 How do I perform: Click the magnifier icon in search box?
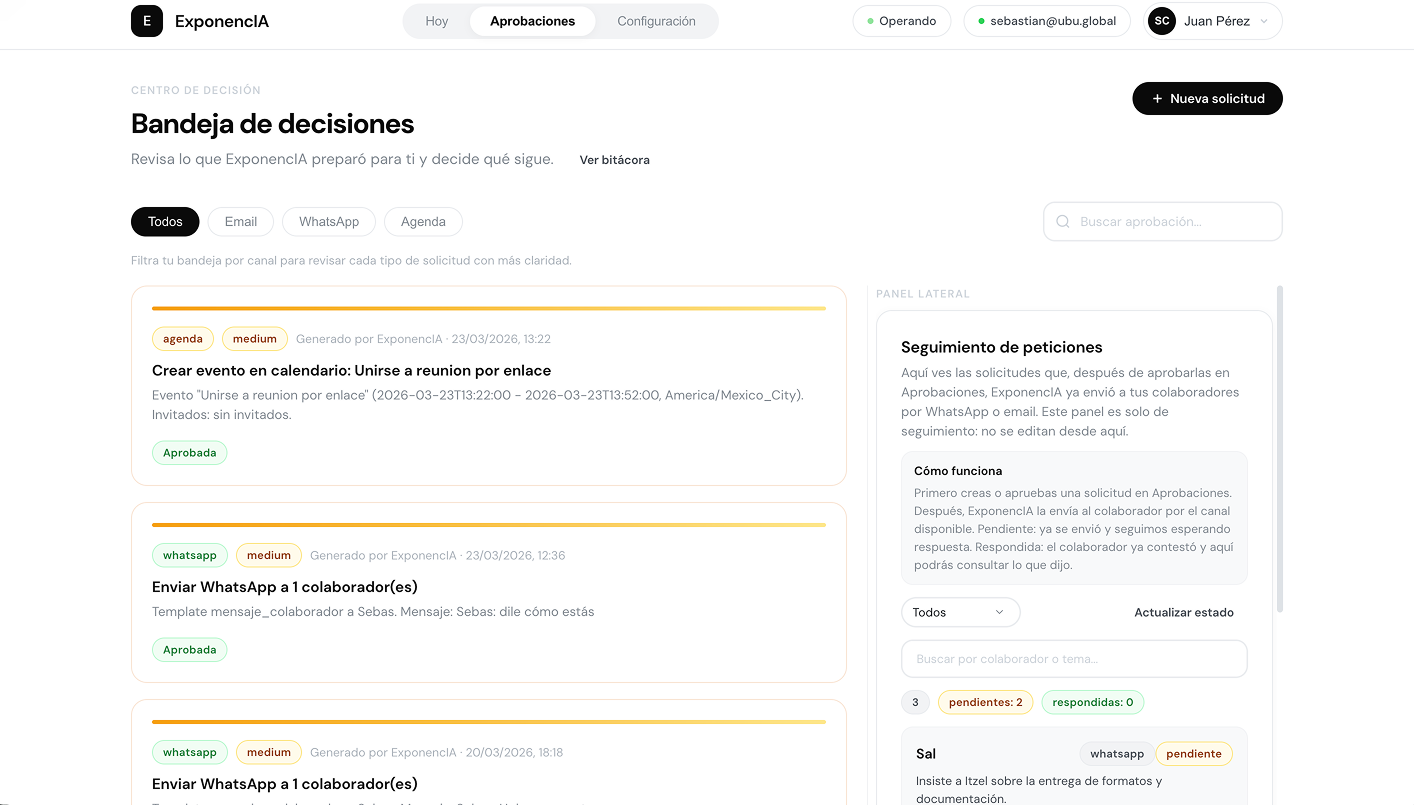click(x=1063, y=222)
